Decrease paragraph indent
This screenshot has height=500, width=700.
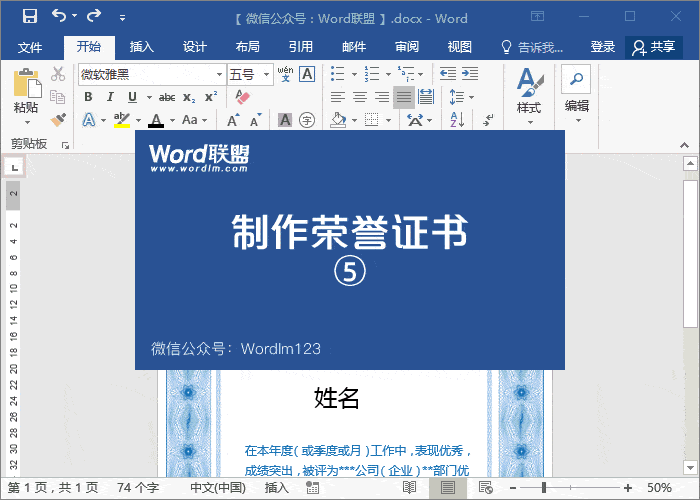click(448, 74)
